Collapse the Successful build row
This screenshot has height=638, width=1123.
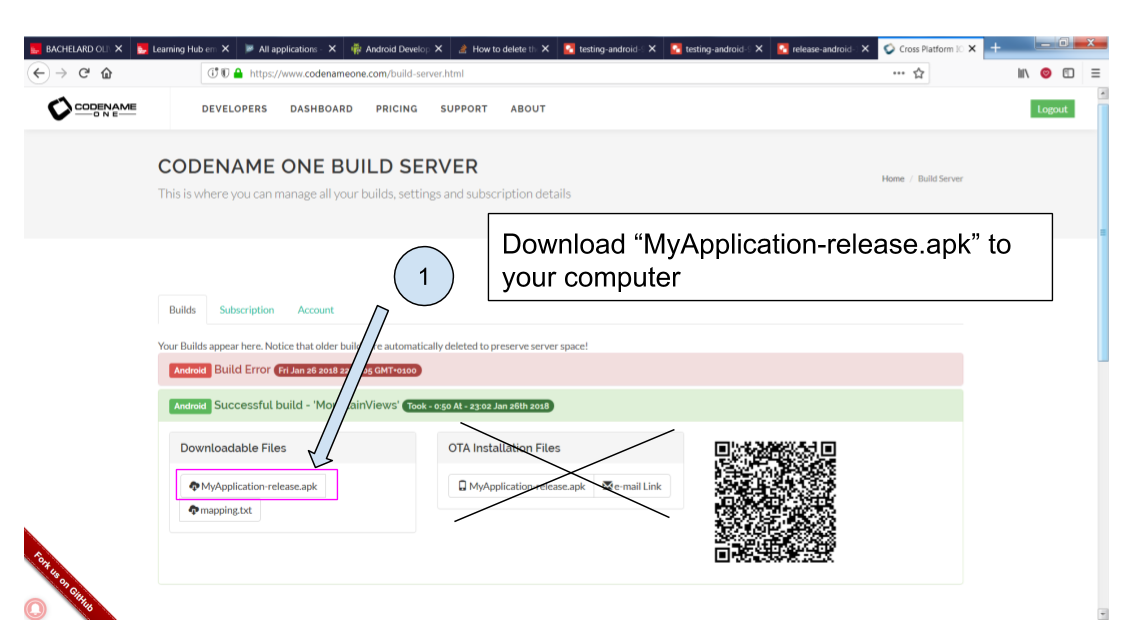560,405
